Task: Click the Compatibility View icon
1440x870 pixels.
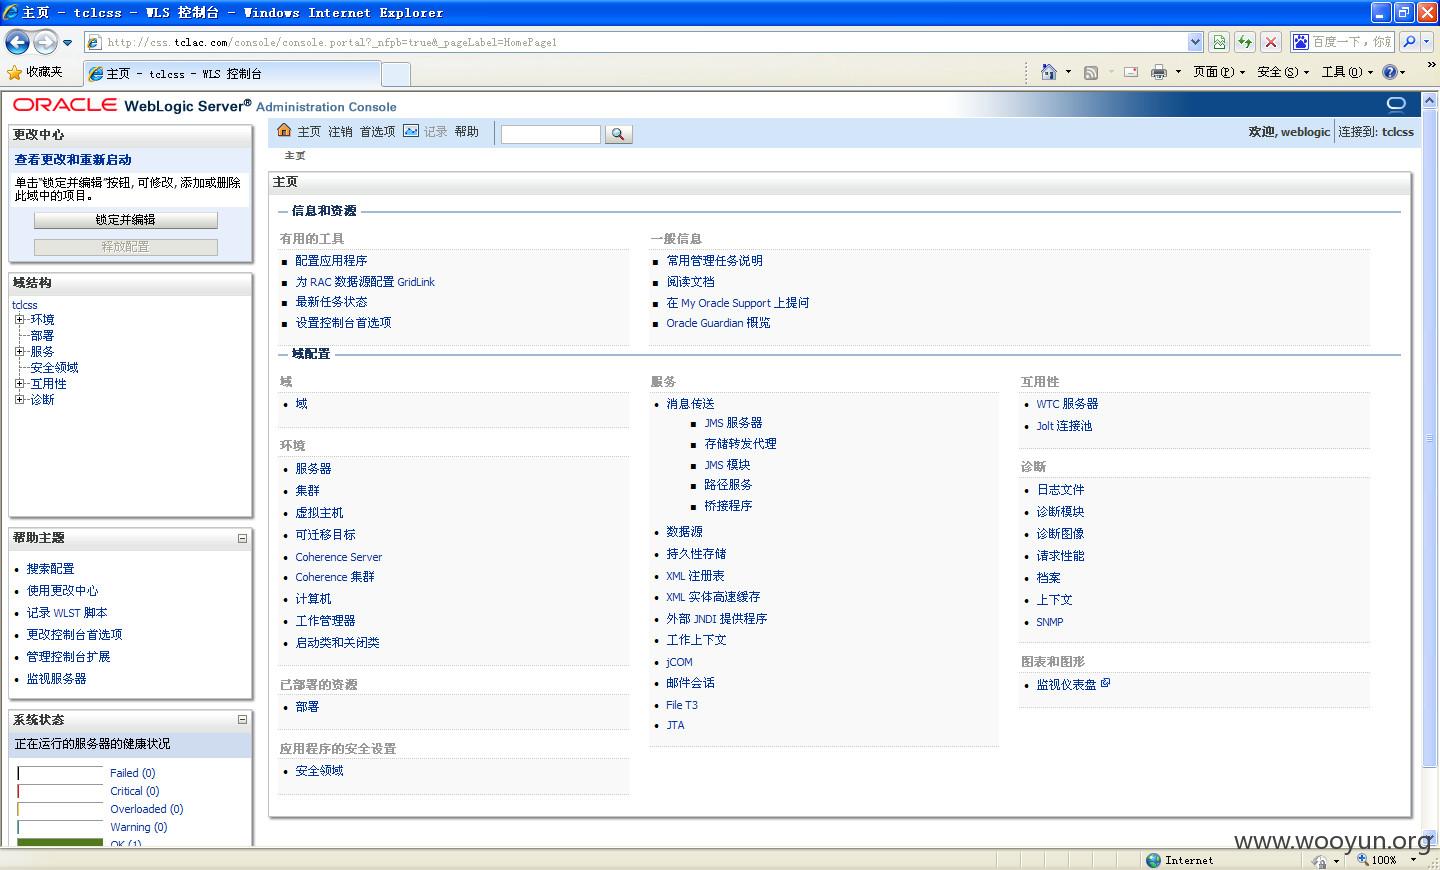Action: click(1219, 42)
